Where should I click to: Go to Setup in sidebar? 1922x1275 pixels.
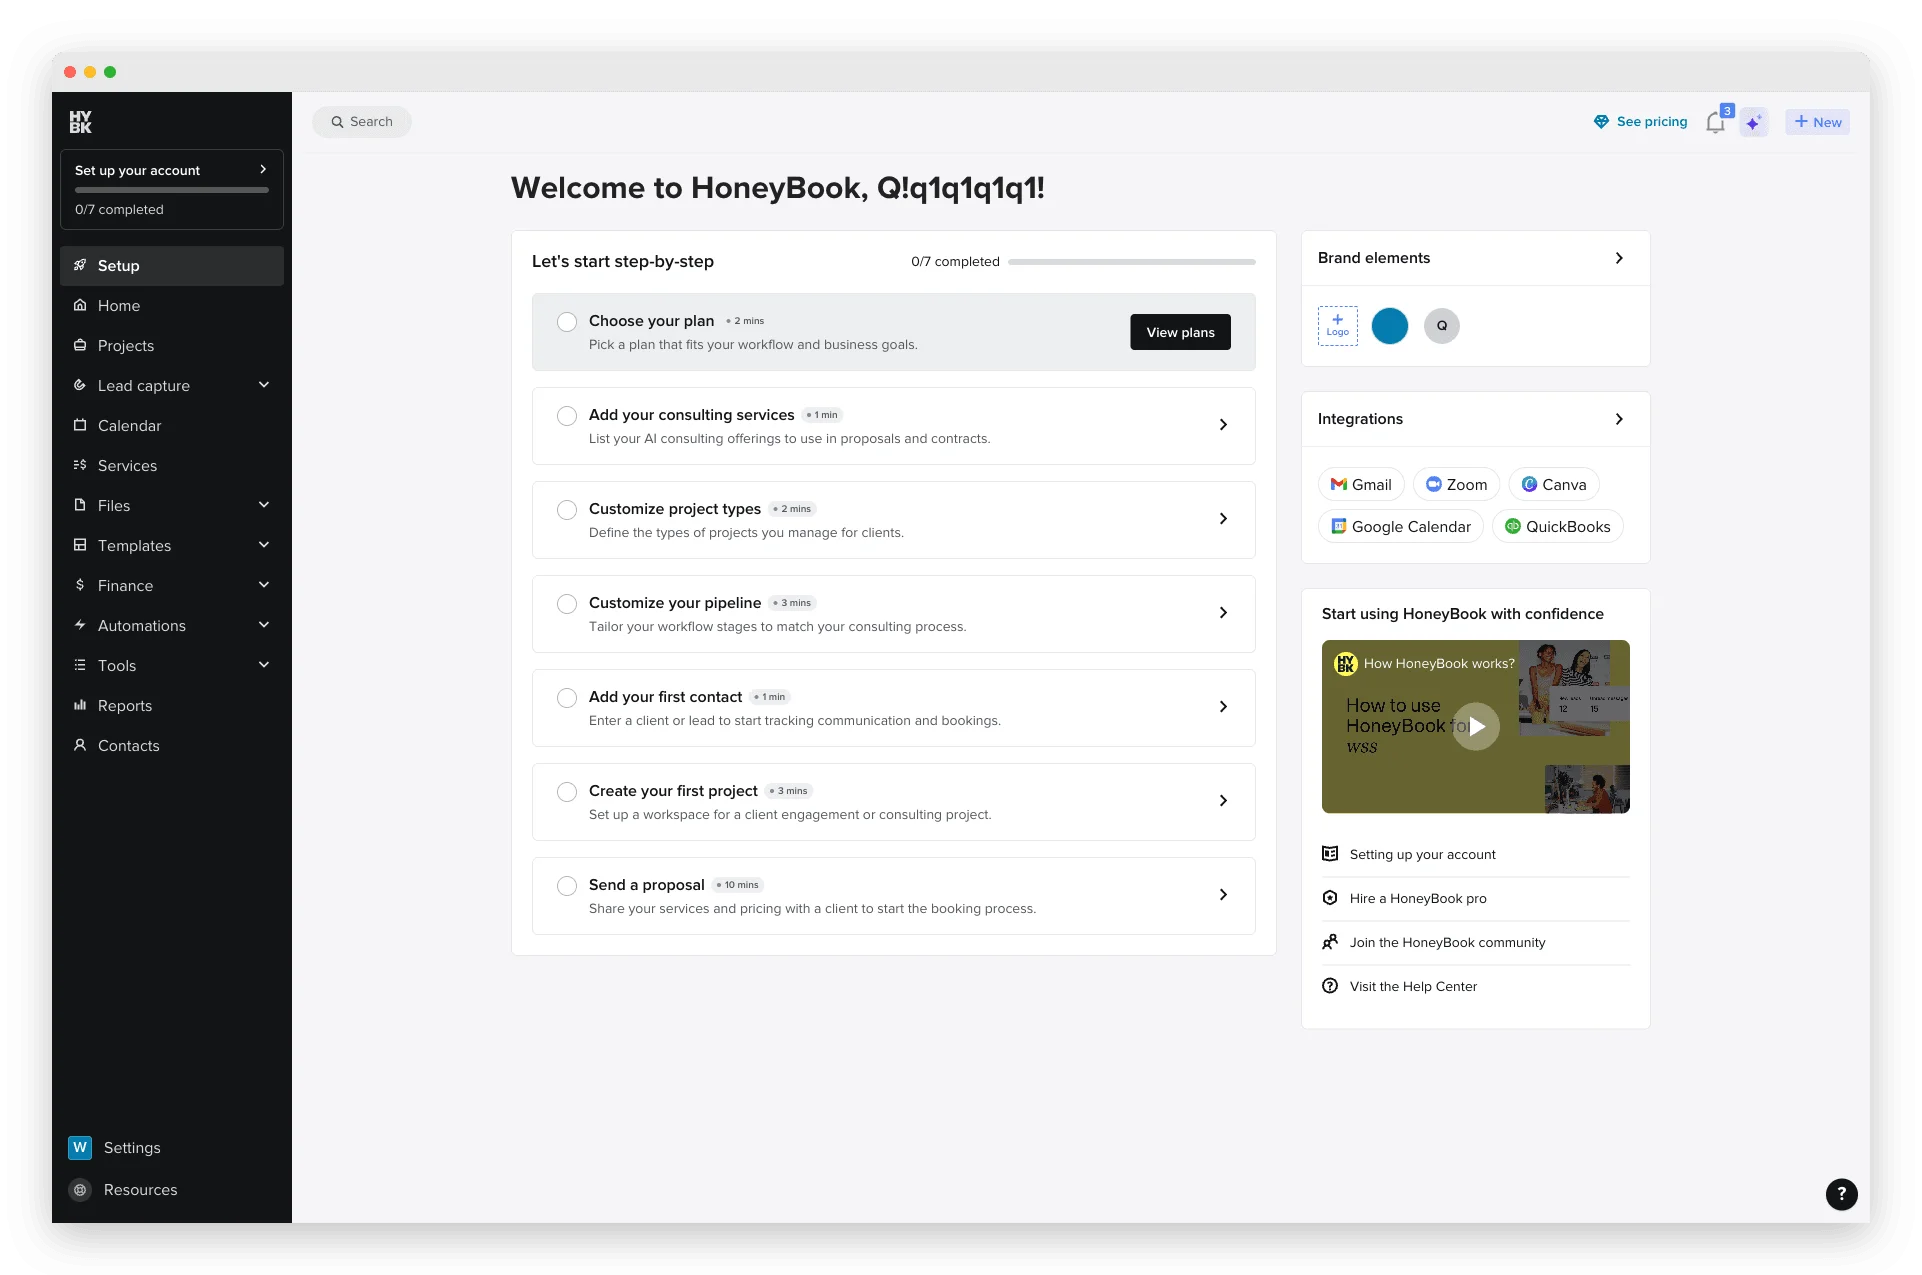pos(172,265)
